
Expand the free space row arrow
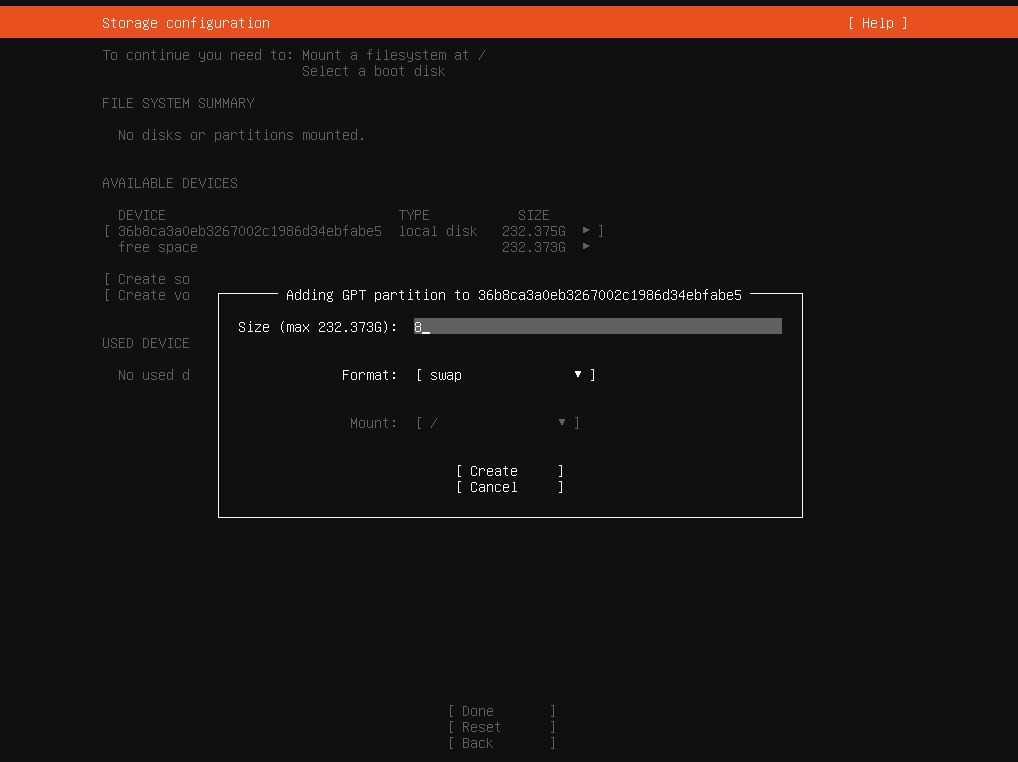pos(586,247)
